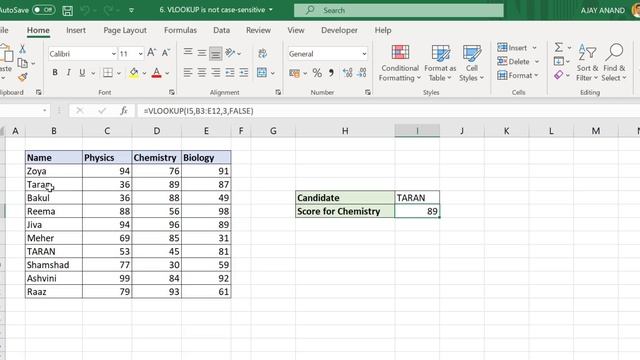Screen dimensions: 640x360
Task: Open the View tab
Action: (x=296, y=30)
